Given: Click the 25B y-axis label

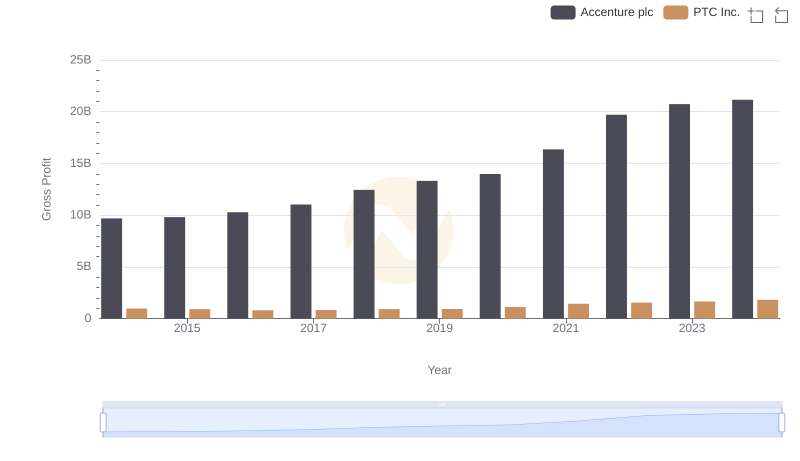Looking at the screenshot, I should click(81, 60).
